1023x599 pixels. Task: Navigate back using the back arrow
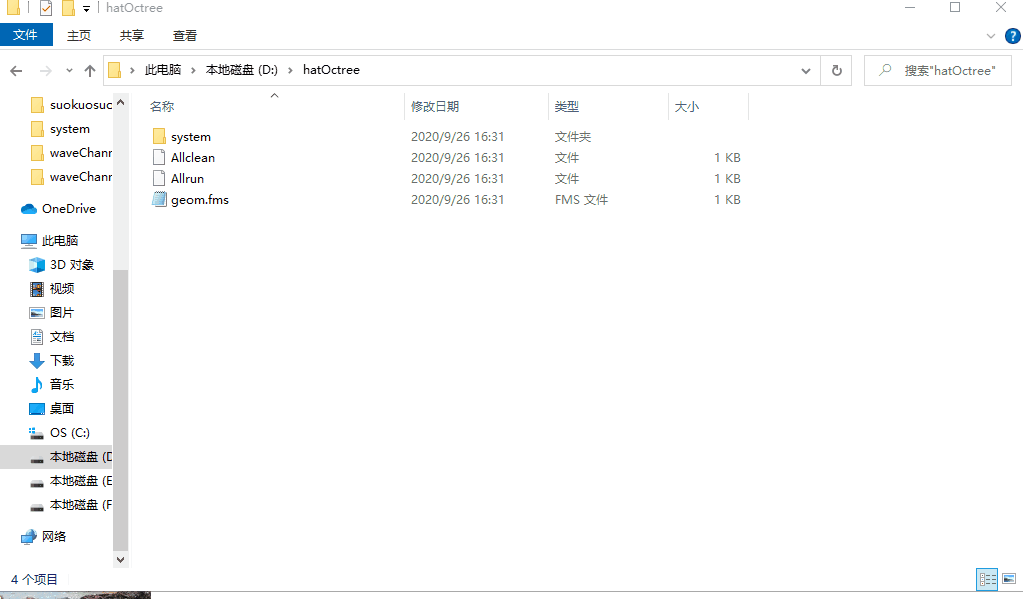coord(16,70)
